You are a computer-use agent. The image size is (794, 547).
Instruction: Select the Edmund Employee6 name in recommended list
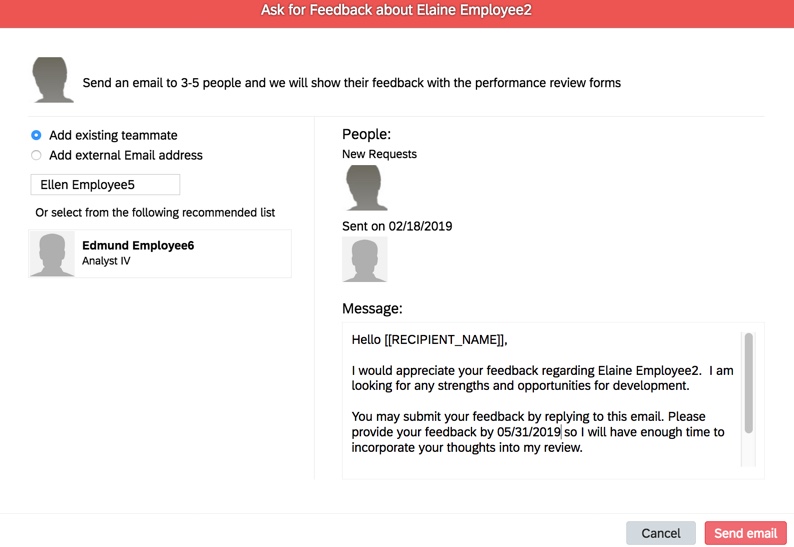138,245
